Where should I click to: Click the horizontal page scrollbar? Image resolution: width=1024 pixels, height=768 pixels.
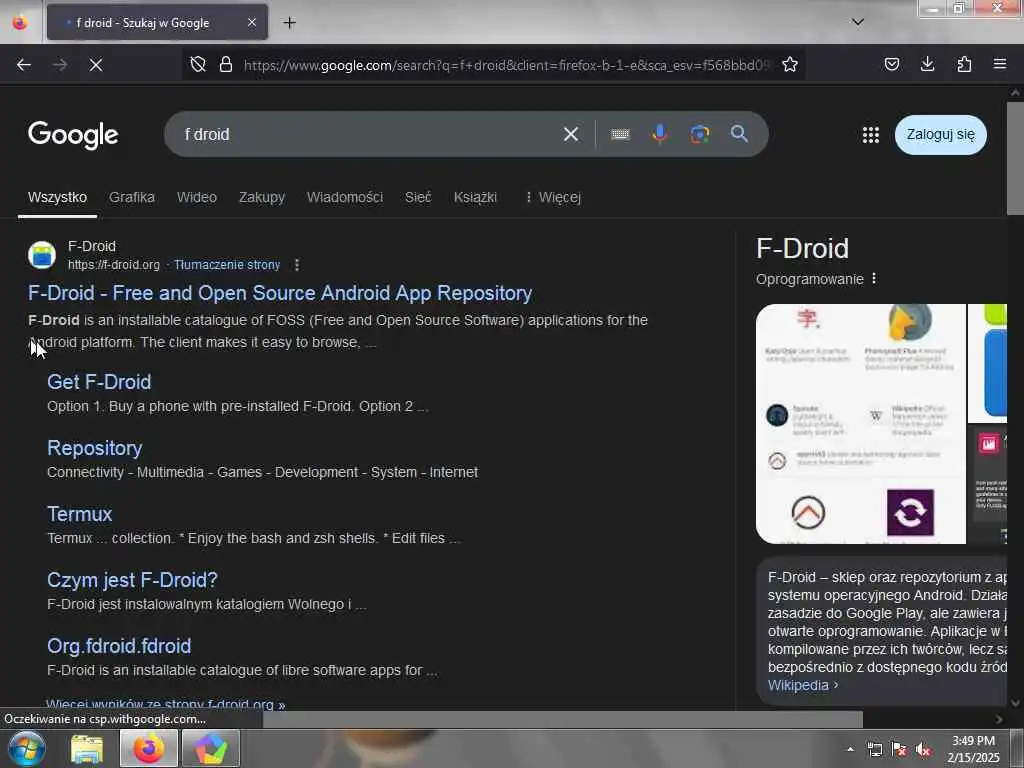[562, 719]
